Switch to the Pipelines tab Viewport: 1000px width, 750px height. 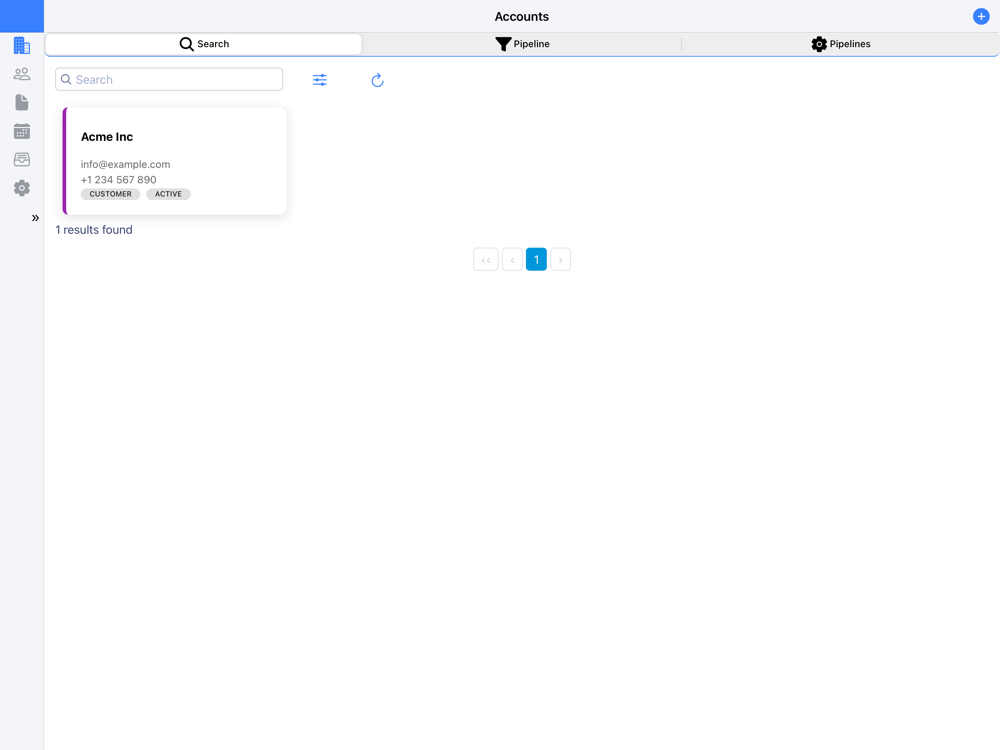(841, 44)
